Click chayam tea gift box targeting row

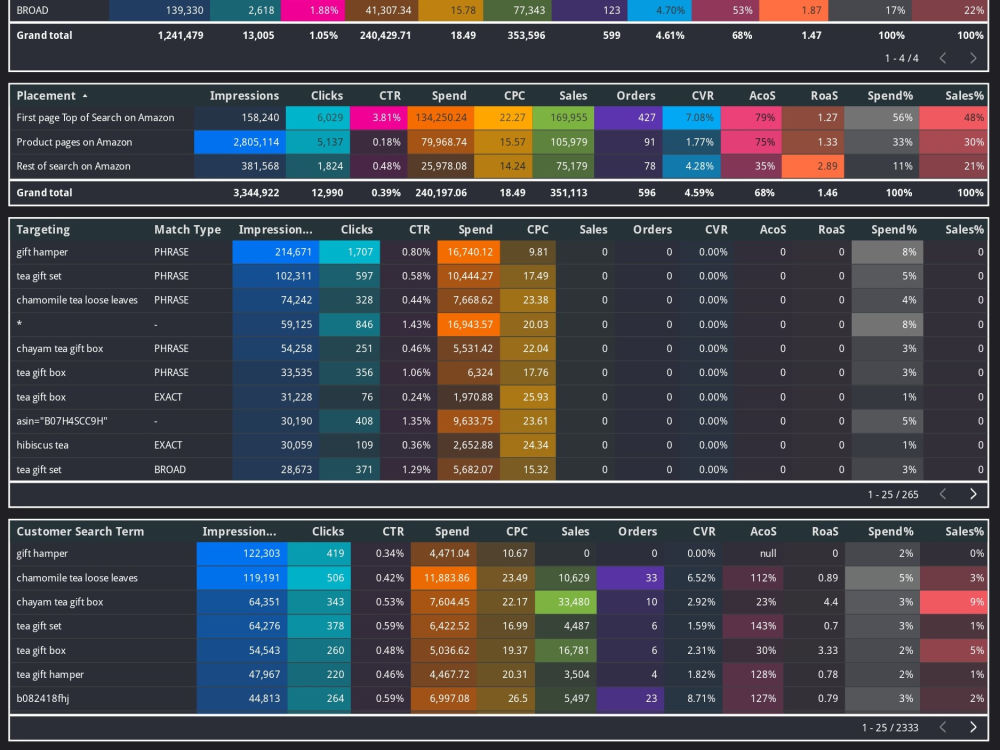pyautogui.click(x=499, y=348)
